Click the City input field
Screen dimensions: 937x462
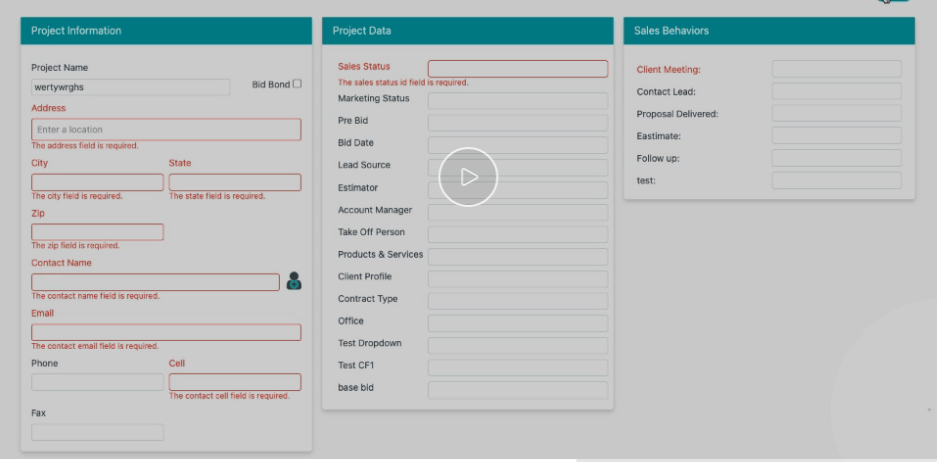(97, 182)
